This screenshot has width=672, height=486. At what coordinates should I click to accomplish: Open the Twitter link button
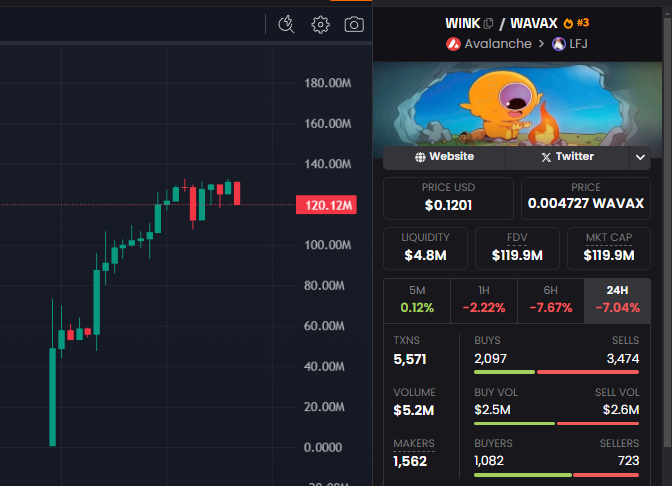pyautogui.click(x=567, y=157)
